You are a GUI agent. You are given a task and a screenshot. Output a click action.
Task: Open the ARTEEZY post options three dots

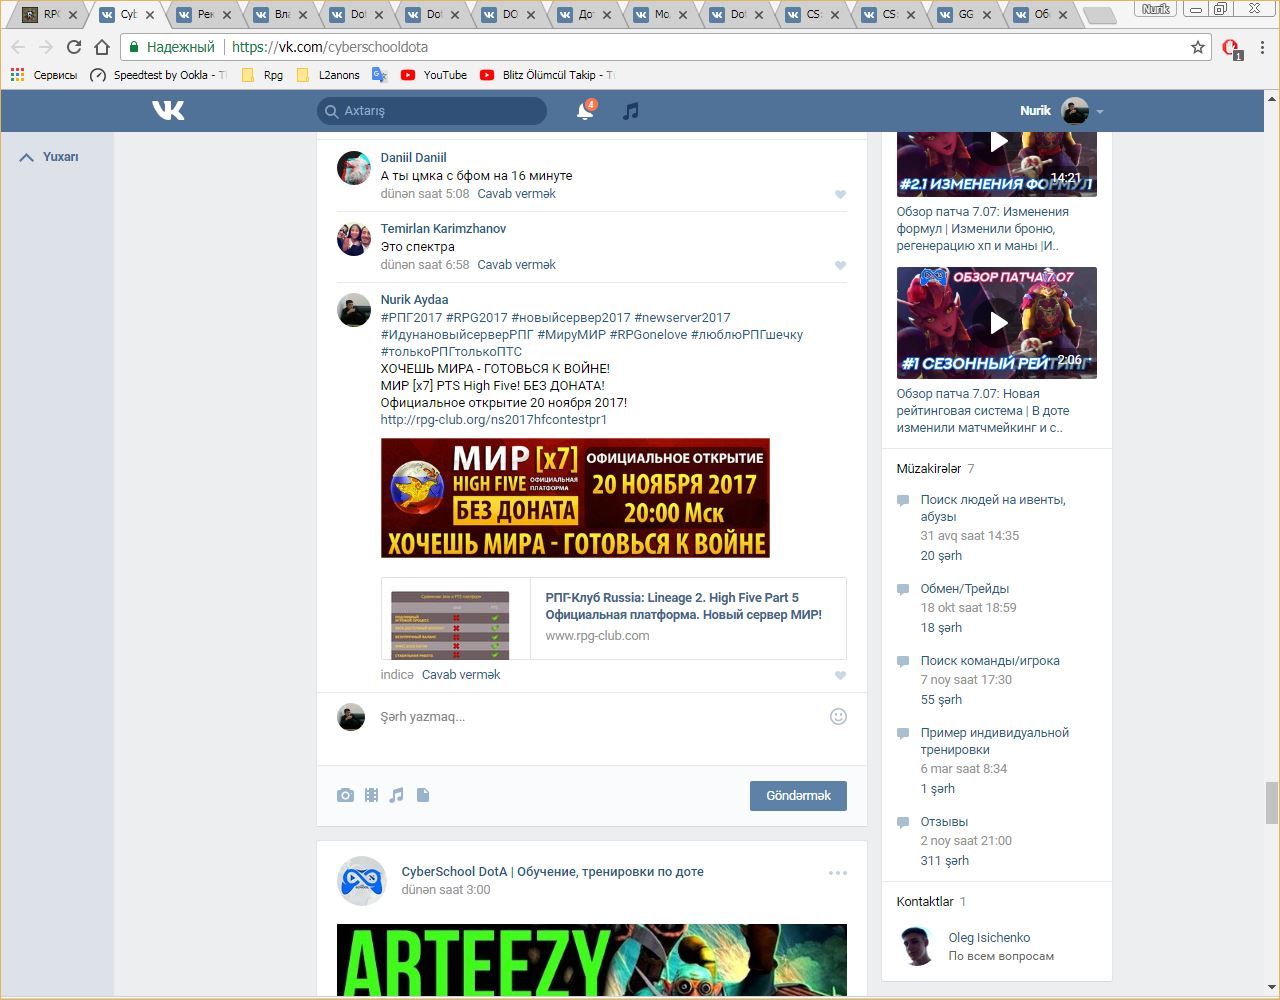[x=838, y=872]
